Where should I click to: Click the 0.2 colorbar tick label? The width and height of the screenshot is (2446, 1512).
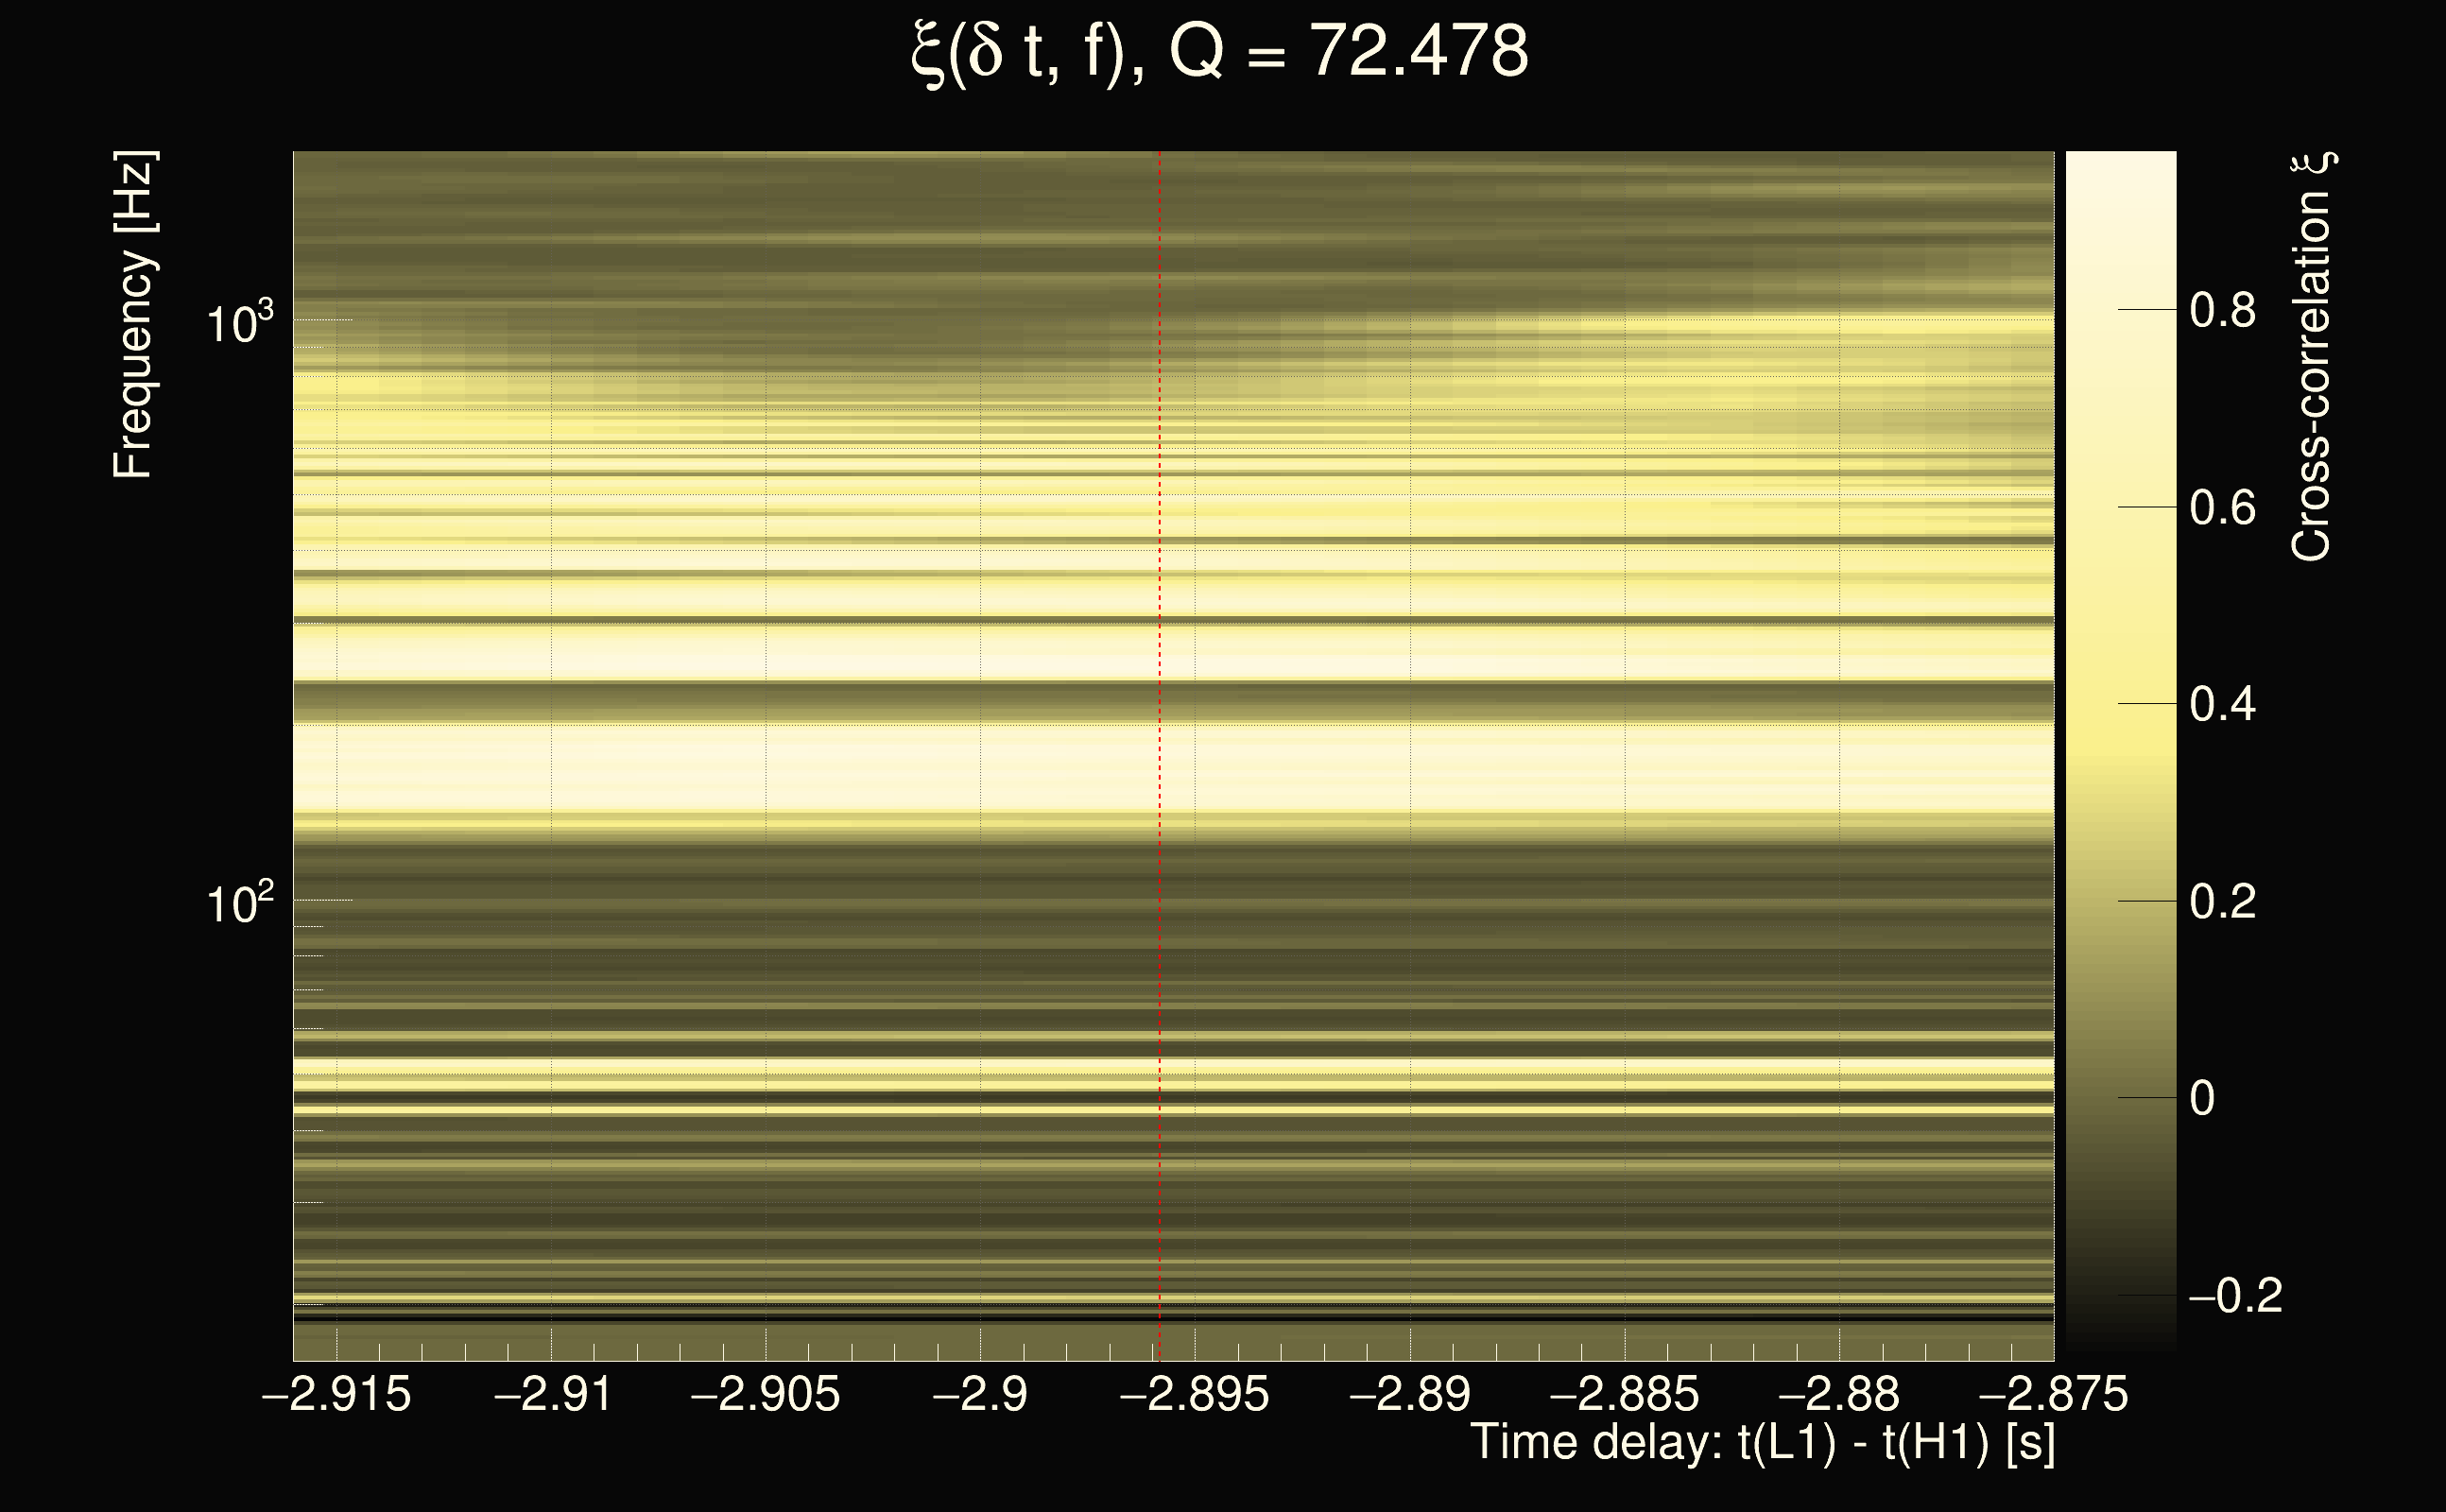tap(2222, 902)
